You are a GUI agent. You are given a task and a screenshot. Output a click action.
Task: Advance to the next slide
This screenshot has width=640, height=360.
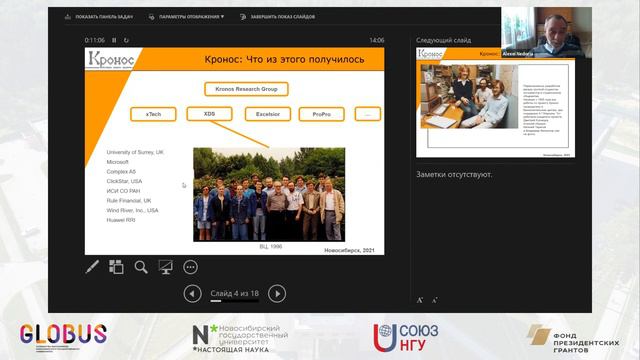277,293
